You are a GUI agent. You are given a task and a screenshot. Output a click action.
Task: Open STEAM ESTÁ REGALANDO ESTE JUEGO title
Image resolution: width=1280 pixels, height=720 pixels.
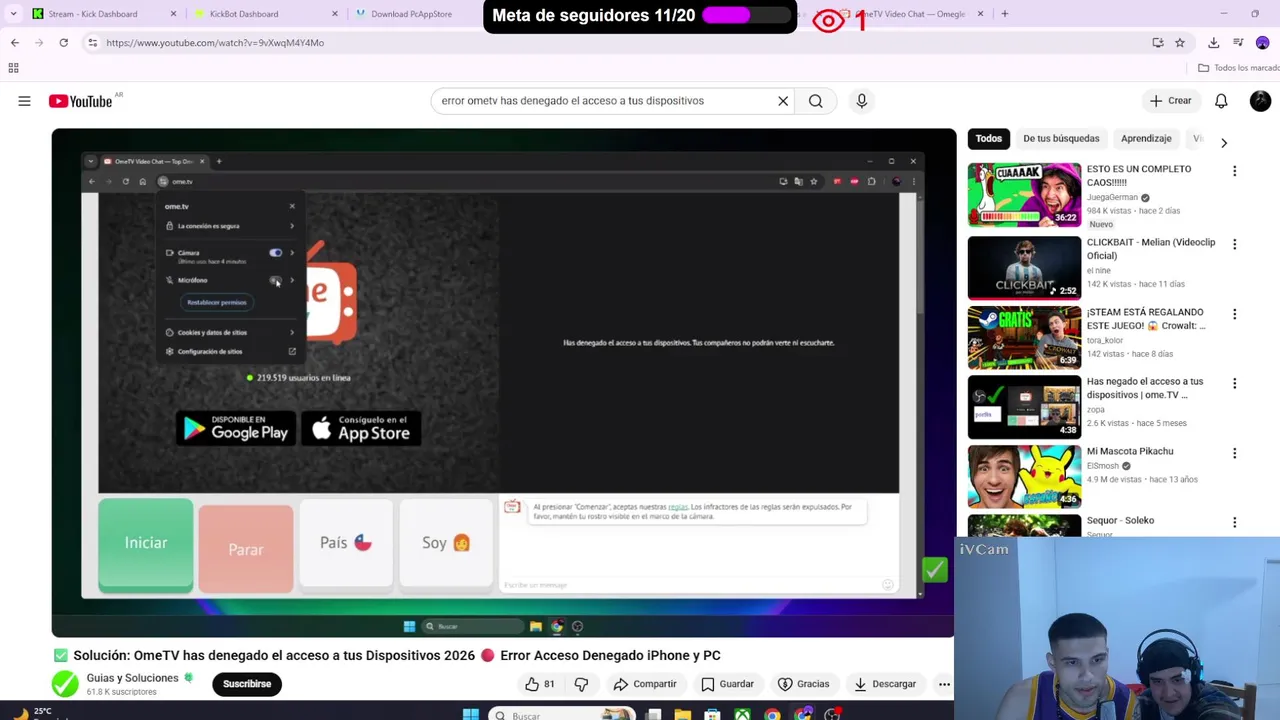[x=1146, y=319]
